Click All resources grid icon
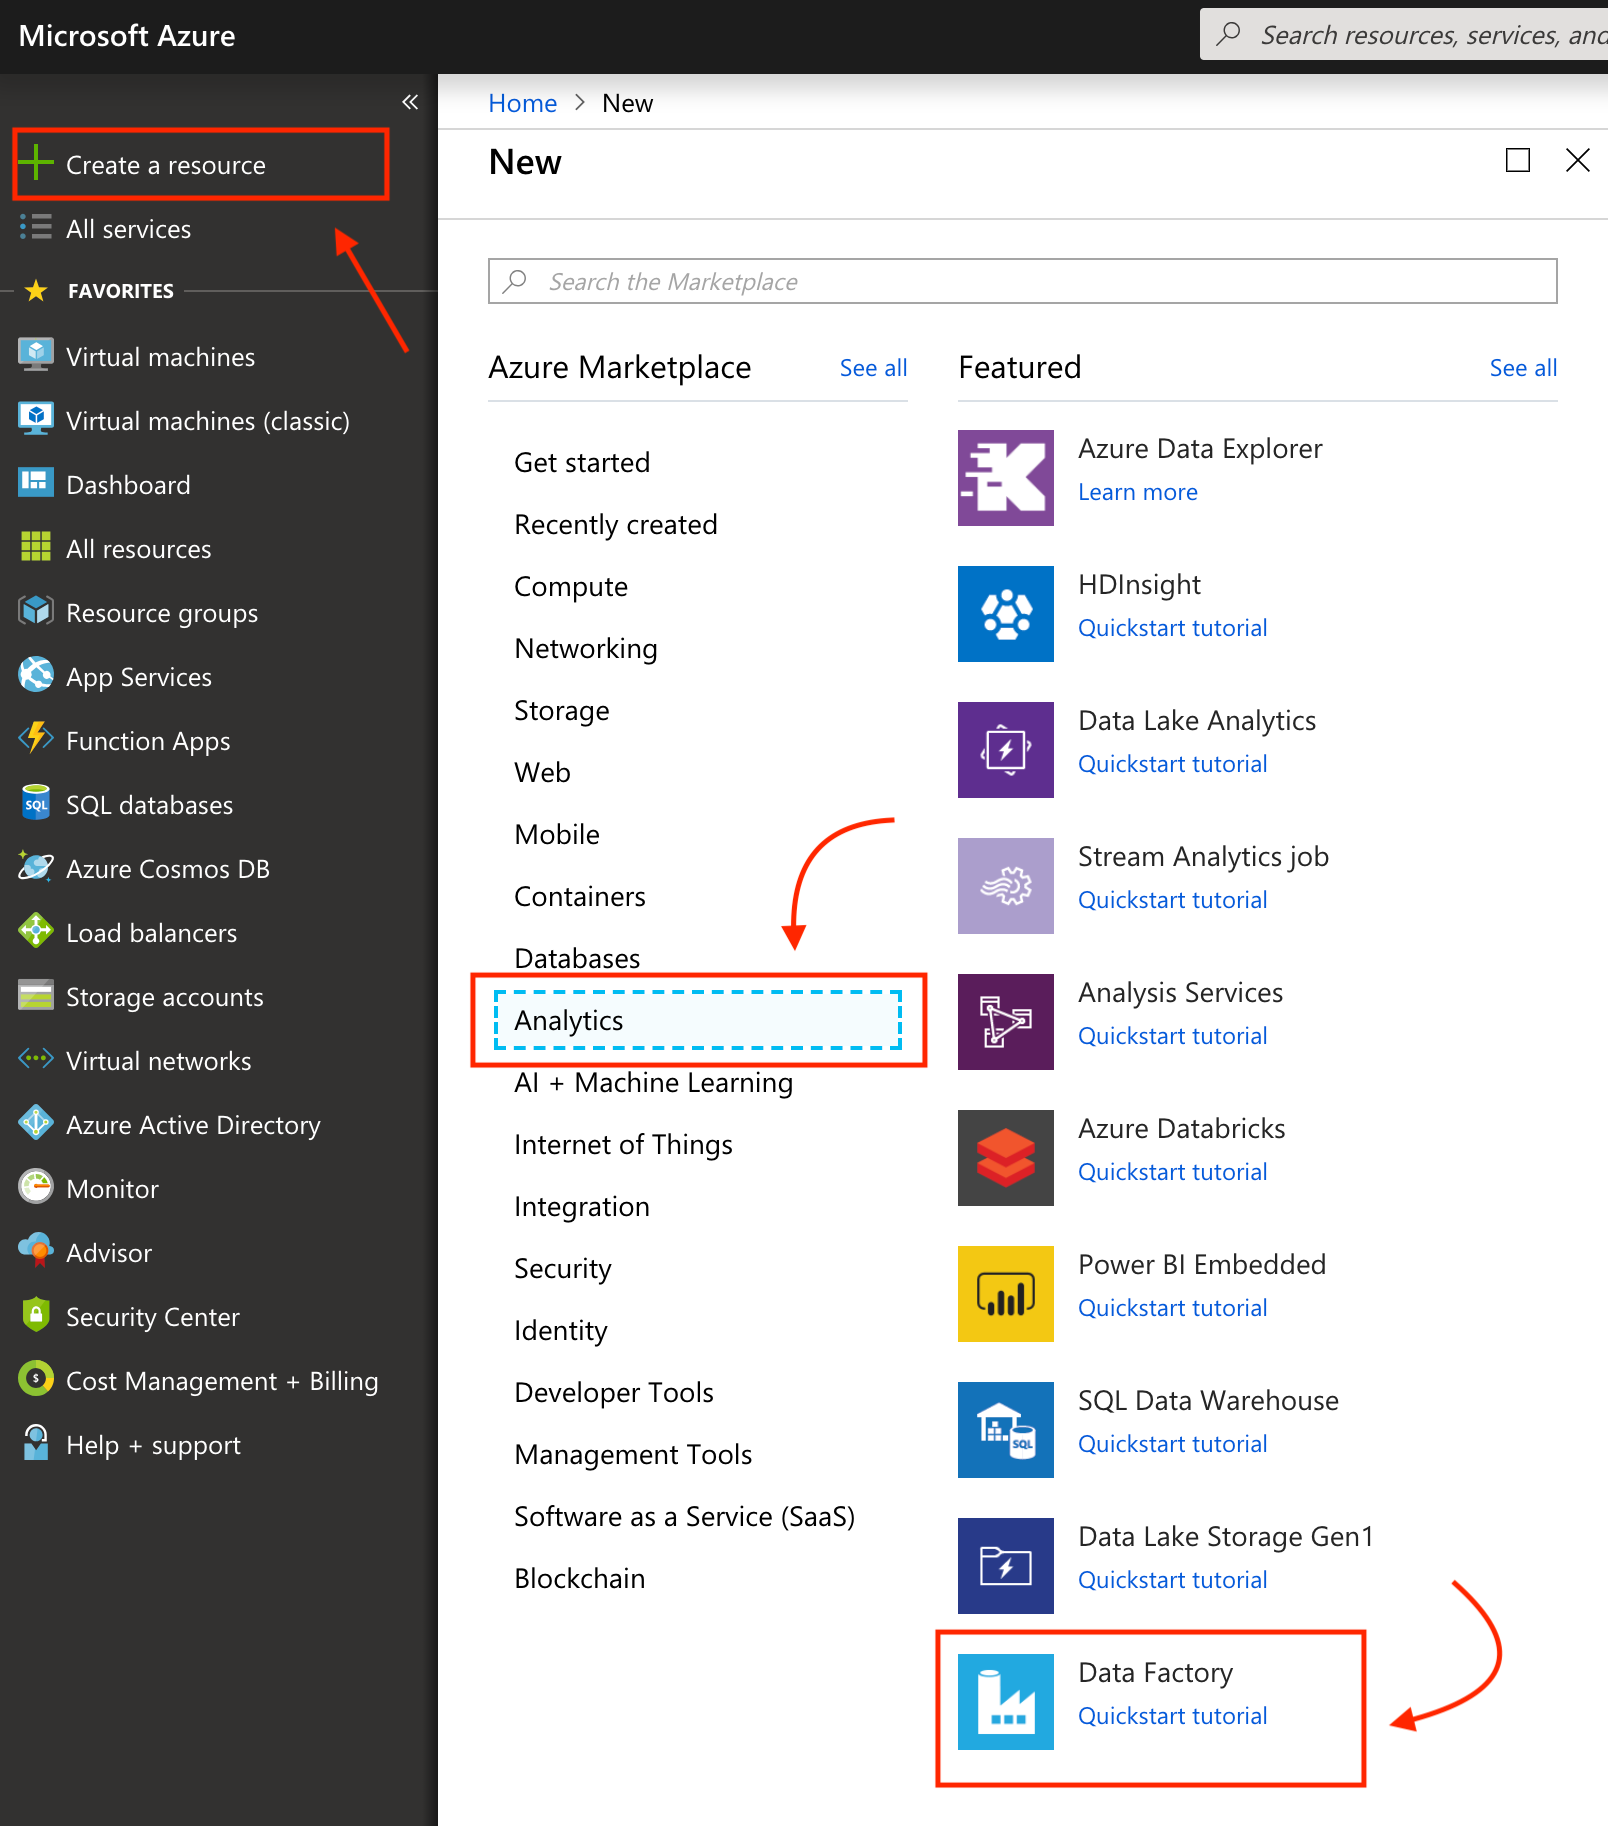 (36, 547)
